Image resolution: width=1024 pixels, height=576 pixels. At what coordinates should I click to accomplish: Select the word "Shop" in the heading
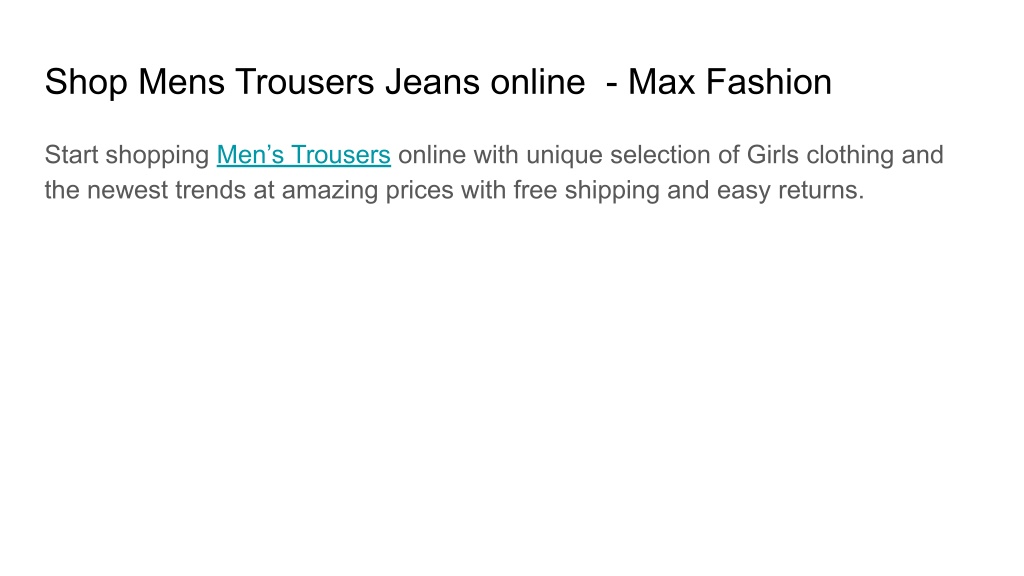(86, 83)
